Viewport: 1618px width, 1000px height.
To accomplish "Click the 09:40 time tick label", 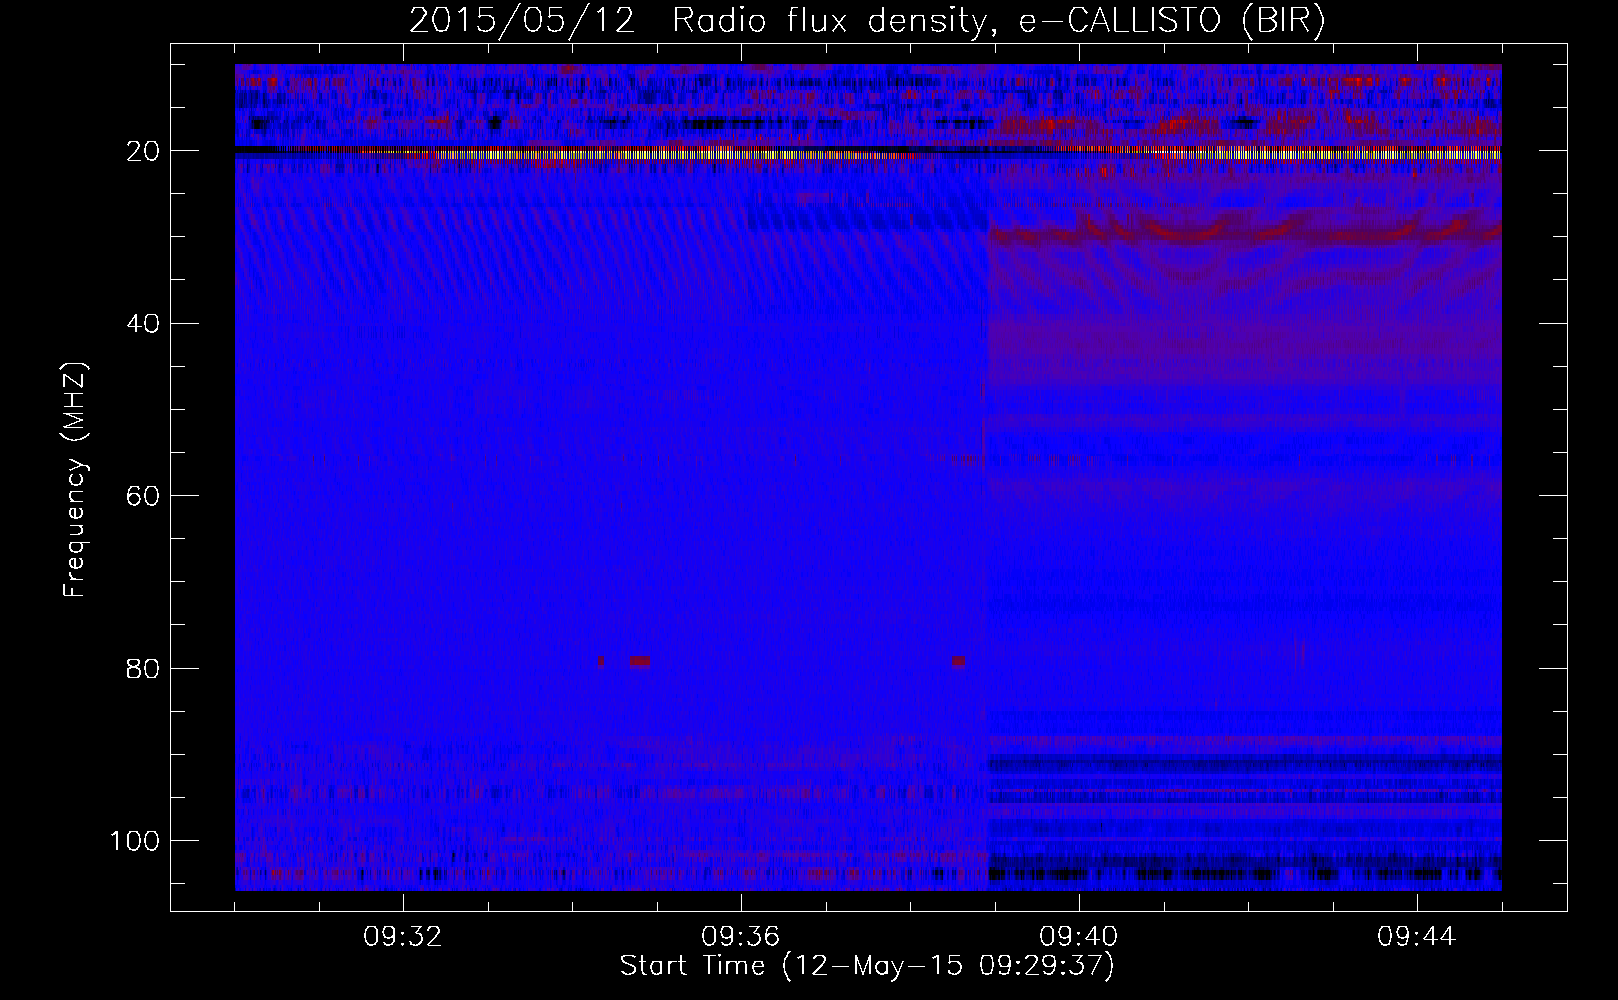I will click(1079, 937).
